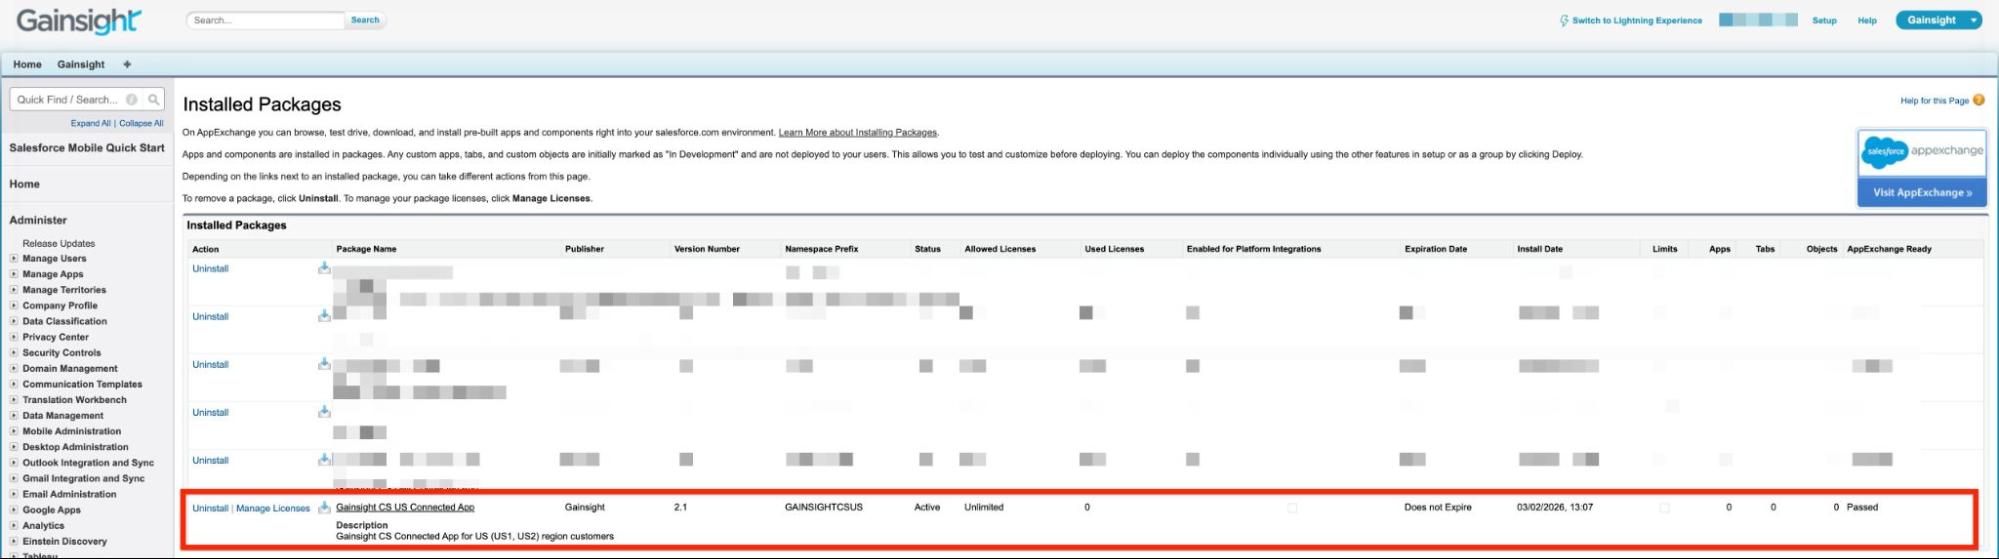This screenshot has width=1999, height=559.
Task: Open Mobile Administration in the sidebar
Action: (x=72, y=431)
